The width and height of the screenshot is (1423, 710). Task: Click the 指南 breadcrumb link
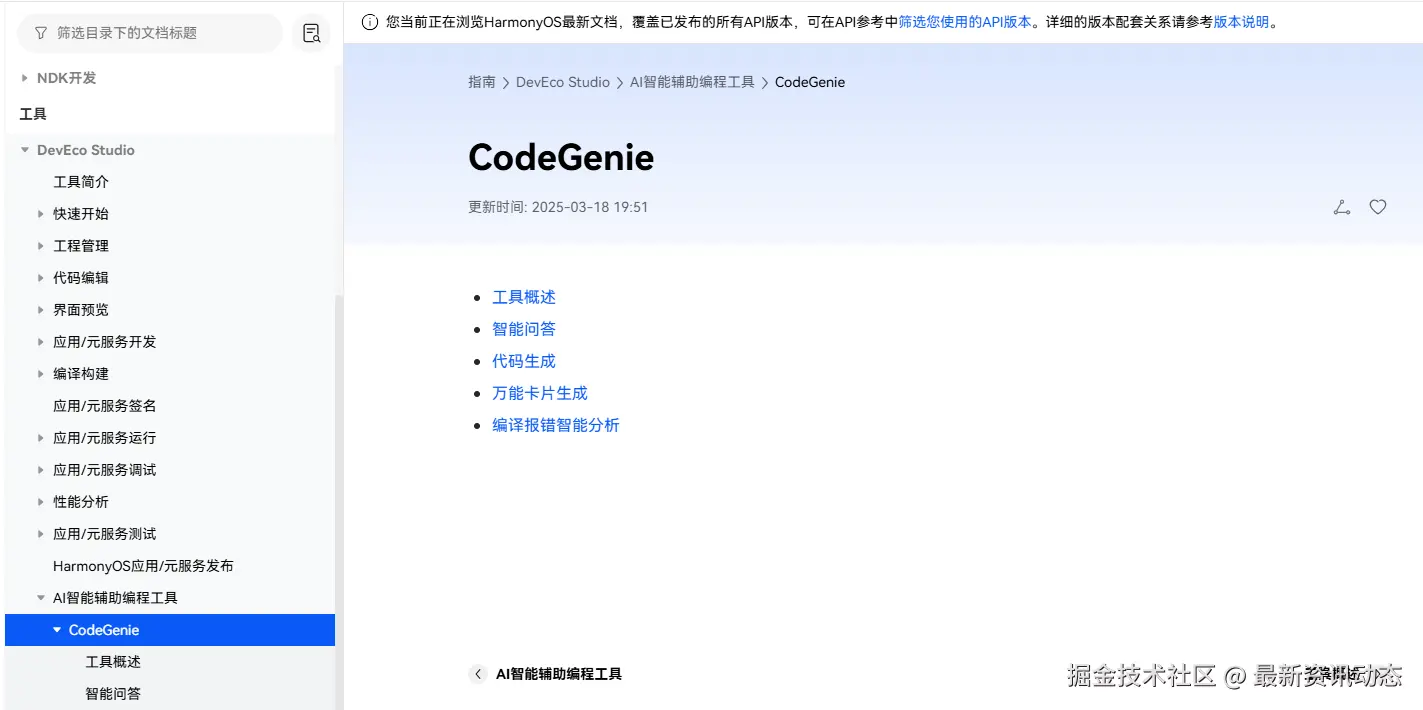click(x=481, y=82)
